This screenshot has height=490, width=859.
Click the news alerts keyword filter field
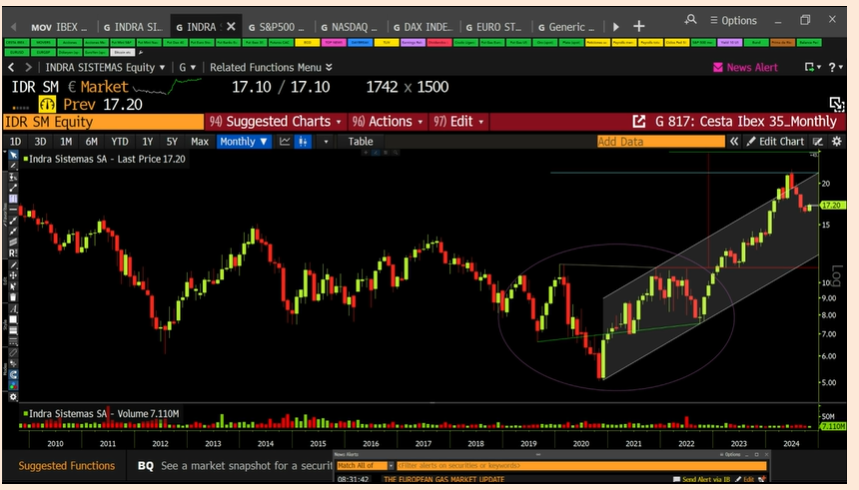581,465
